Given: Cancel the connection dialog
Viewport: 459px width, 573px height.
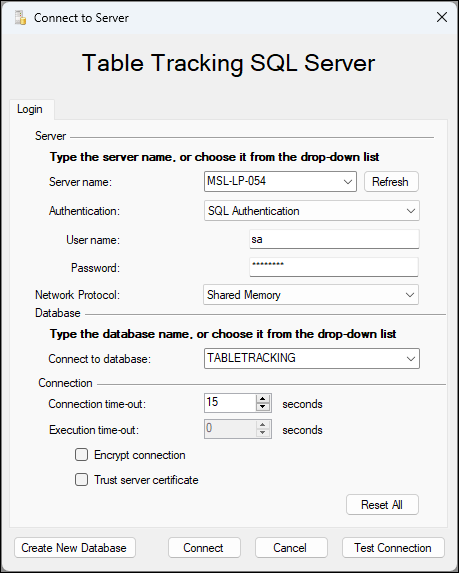Looking at the screenshot, I should pos(291,548).
